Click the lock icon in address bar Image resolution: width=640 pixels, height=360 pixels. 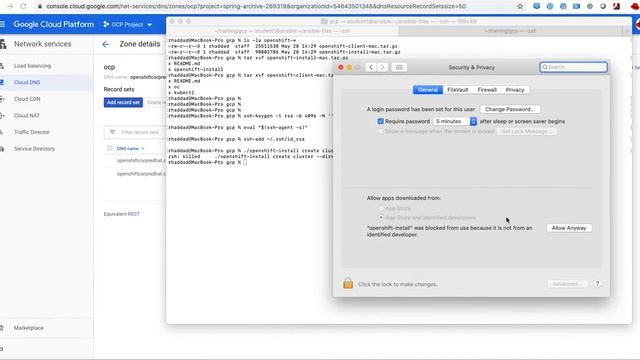pyautogui.click(x=40, y=6)
